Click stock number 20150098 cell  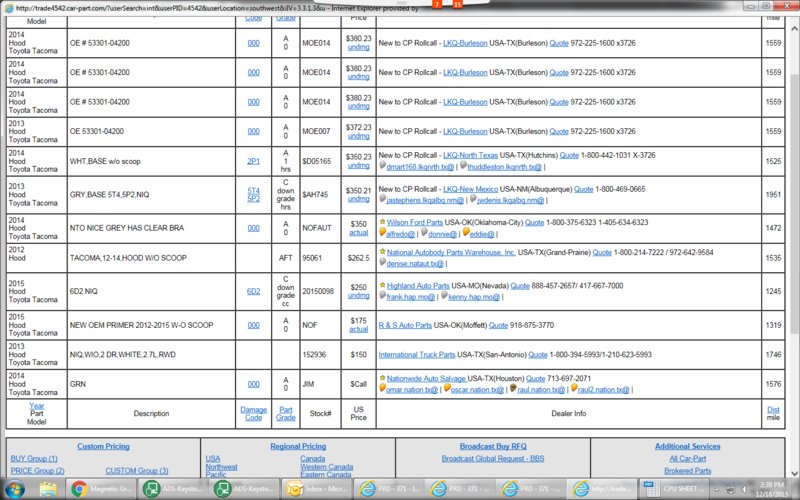point(318,291)
